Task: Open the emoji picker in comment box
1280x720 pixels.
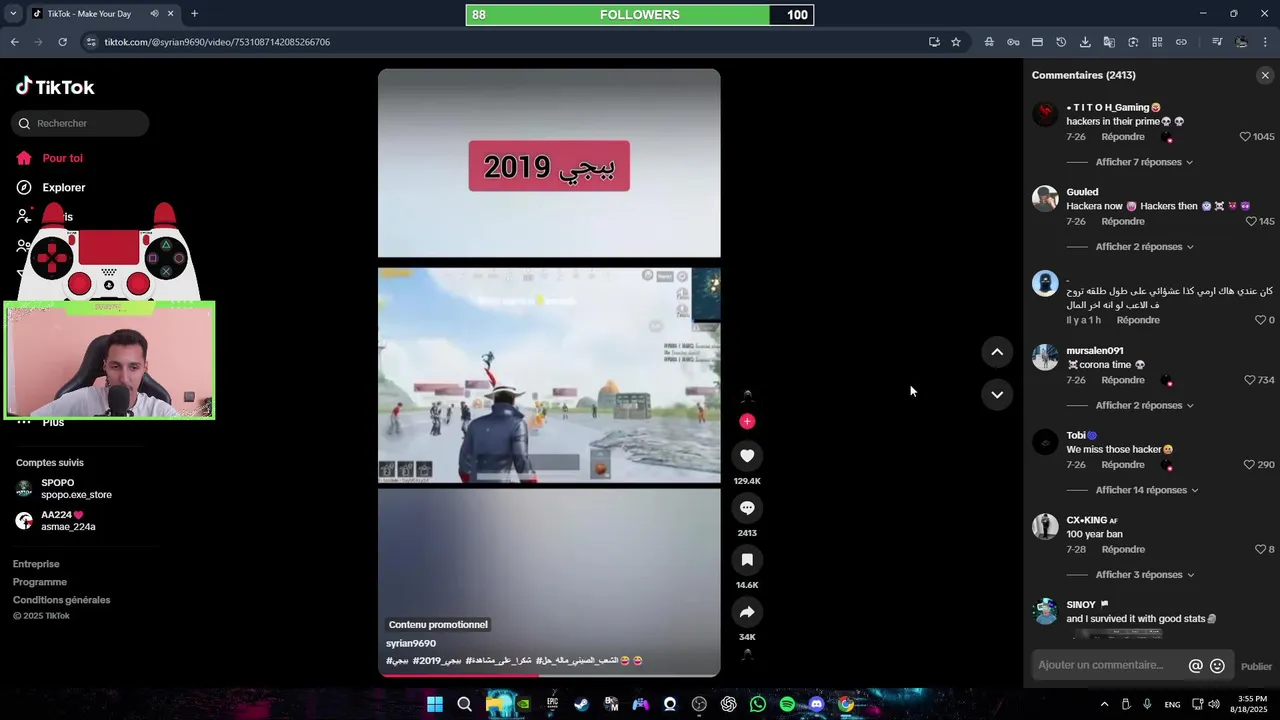Action: coord(1217,666)
